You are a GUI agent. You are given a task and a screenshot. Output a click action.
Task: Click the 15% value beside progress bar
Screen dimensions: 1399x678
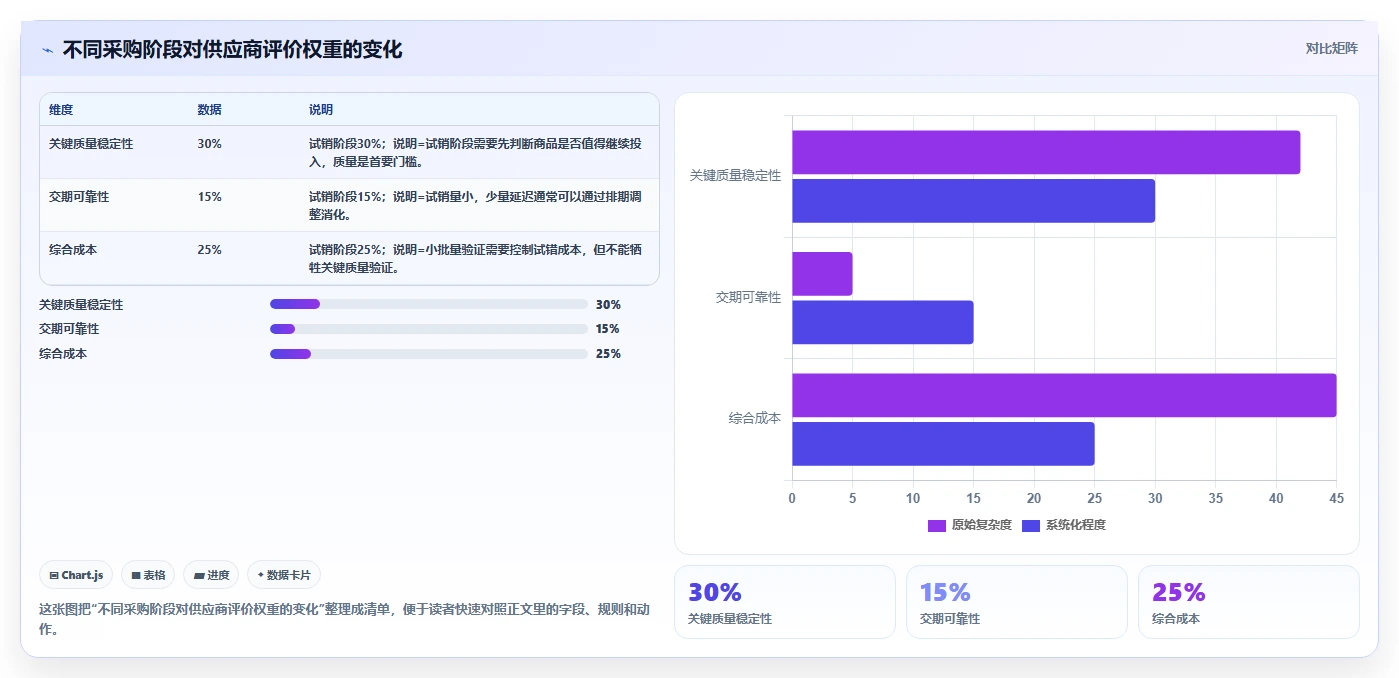click(608, 329)
